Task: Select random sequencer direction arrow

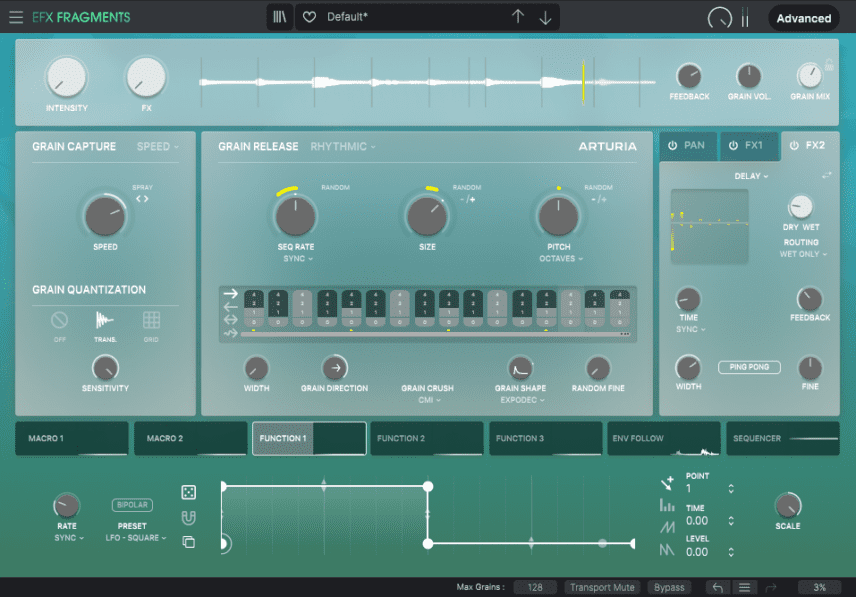Action: click(x=230, y=333)
